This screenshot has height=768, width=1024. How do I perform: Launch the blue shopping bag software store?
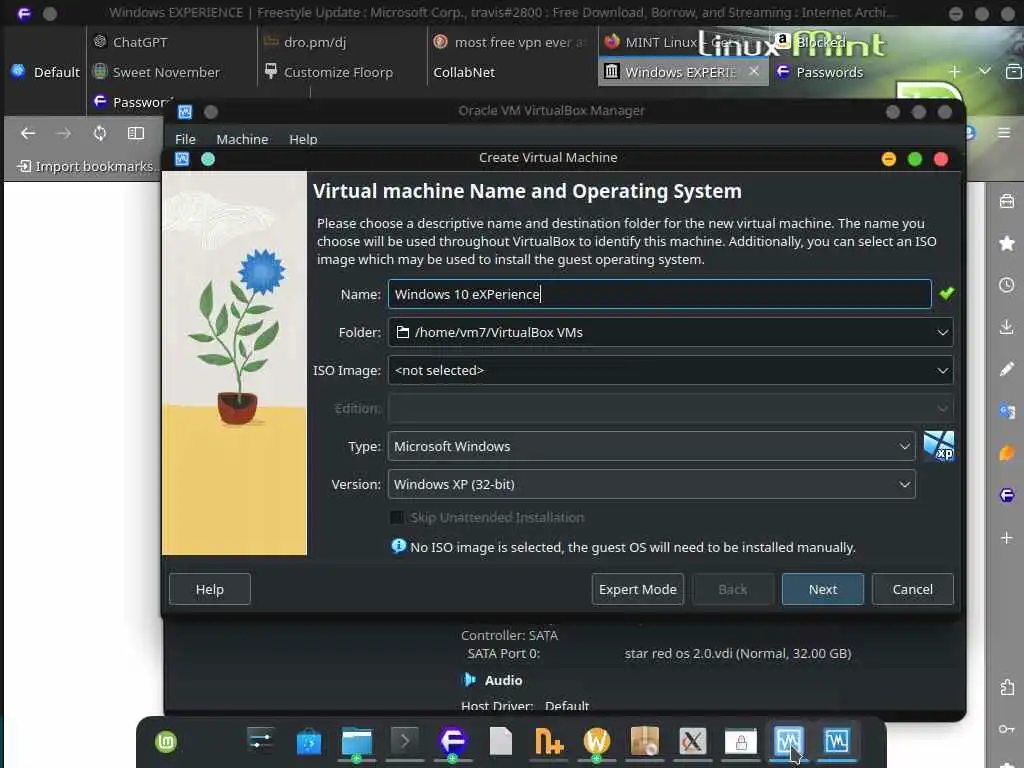[x=309, y=742]
